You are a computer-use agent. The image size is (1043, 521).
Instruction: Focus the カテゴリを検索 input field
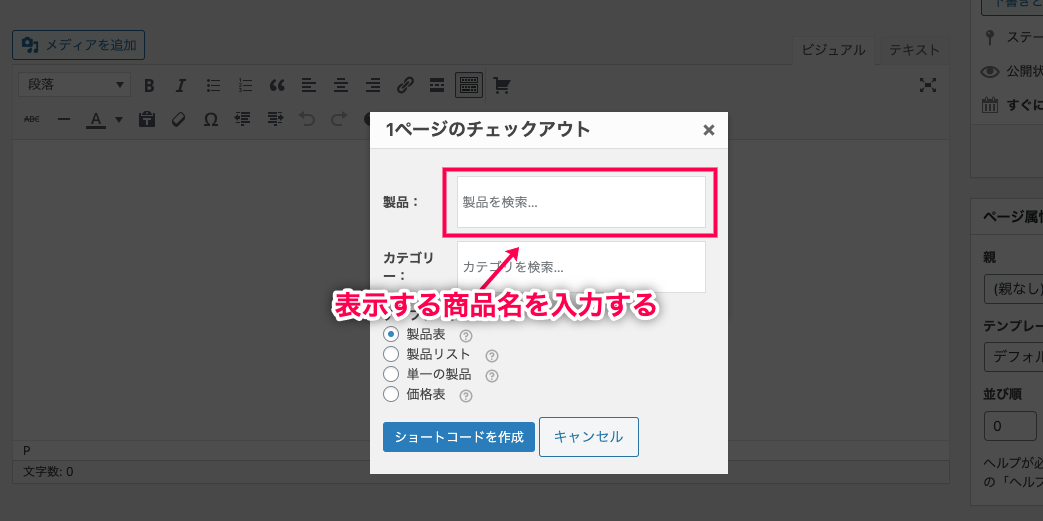[581, 267]
